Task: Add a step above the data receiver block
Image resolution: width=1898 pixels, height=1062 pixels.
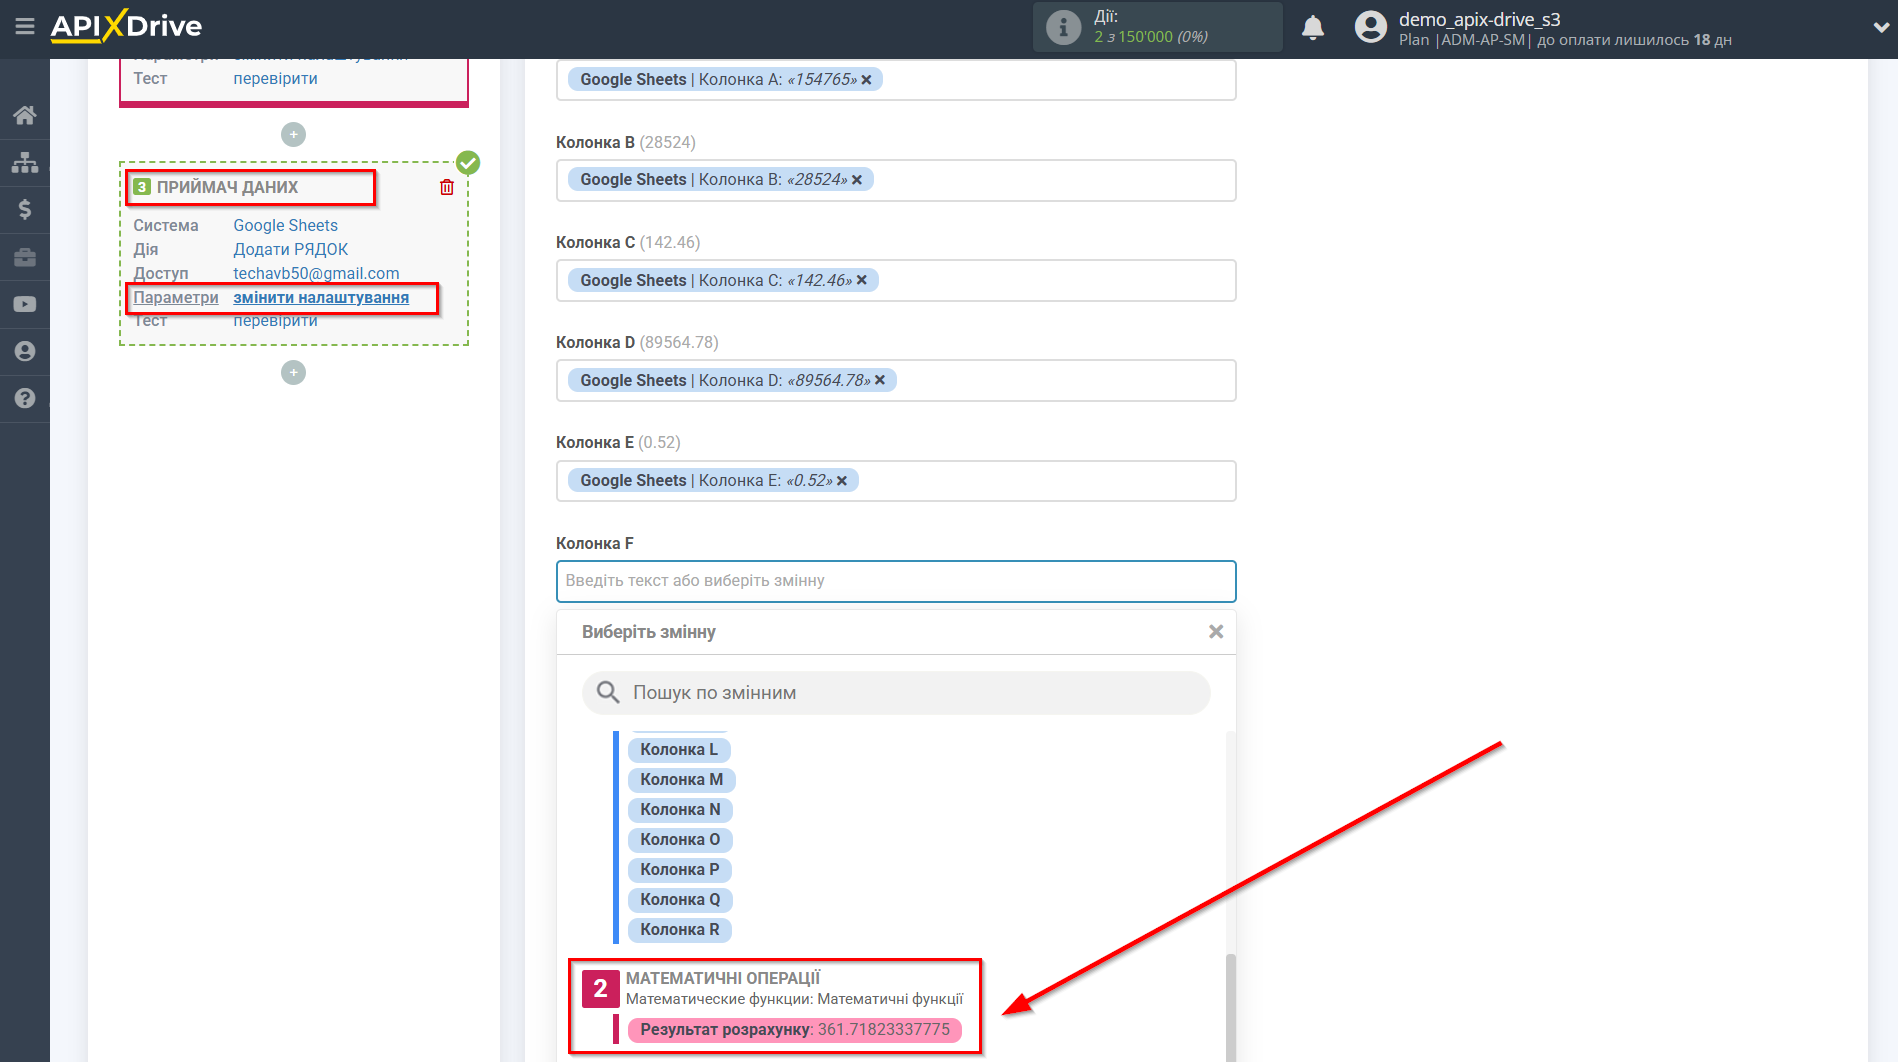Action: 293,134
